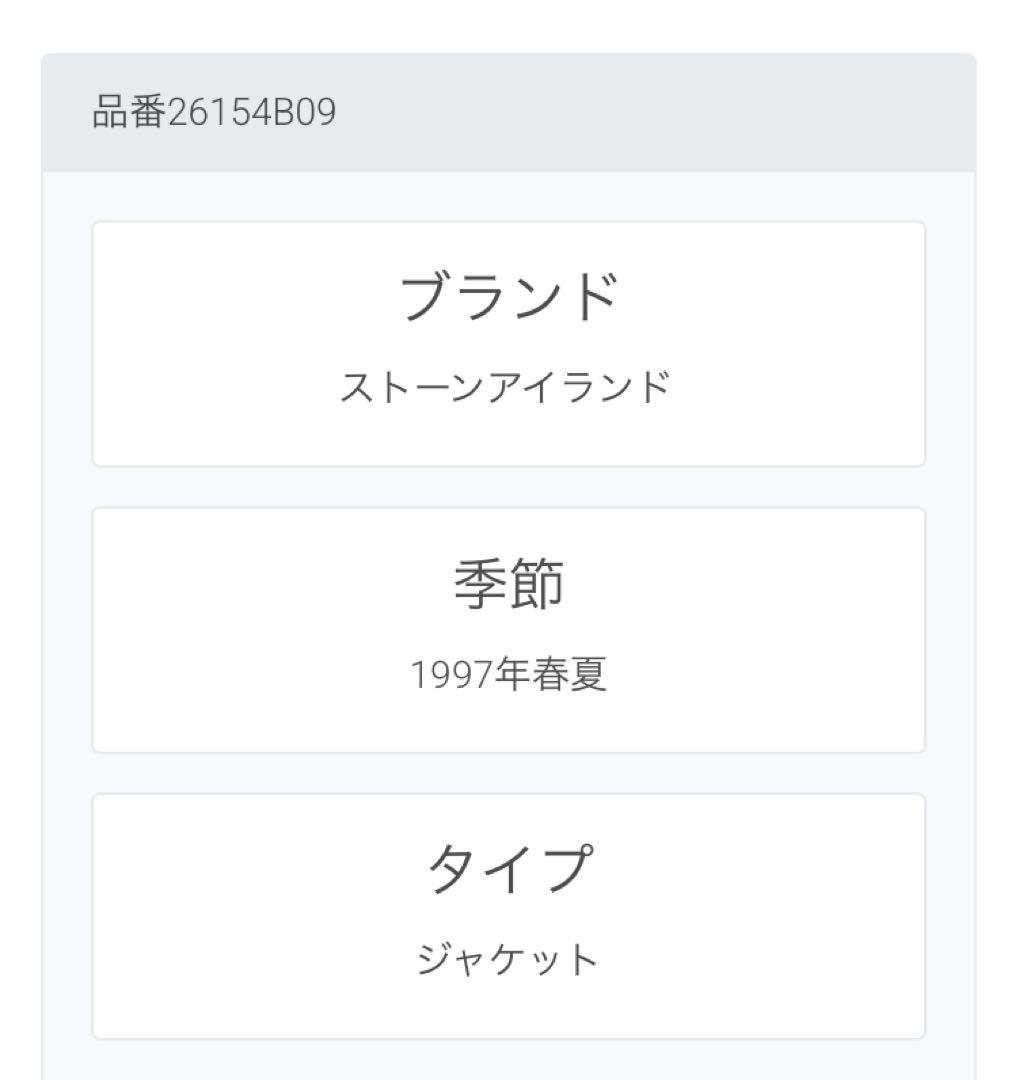Click the 1997 year digits
1018x1080 pixels.
click(x=440, y=676)
